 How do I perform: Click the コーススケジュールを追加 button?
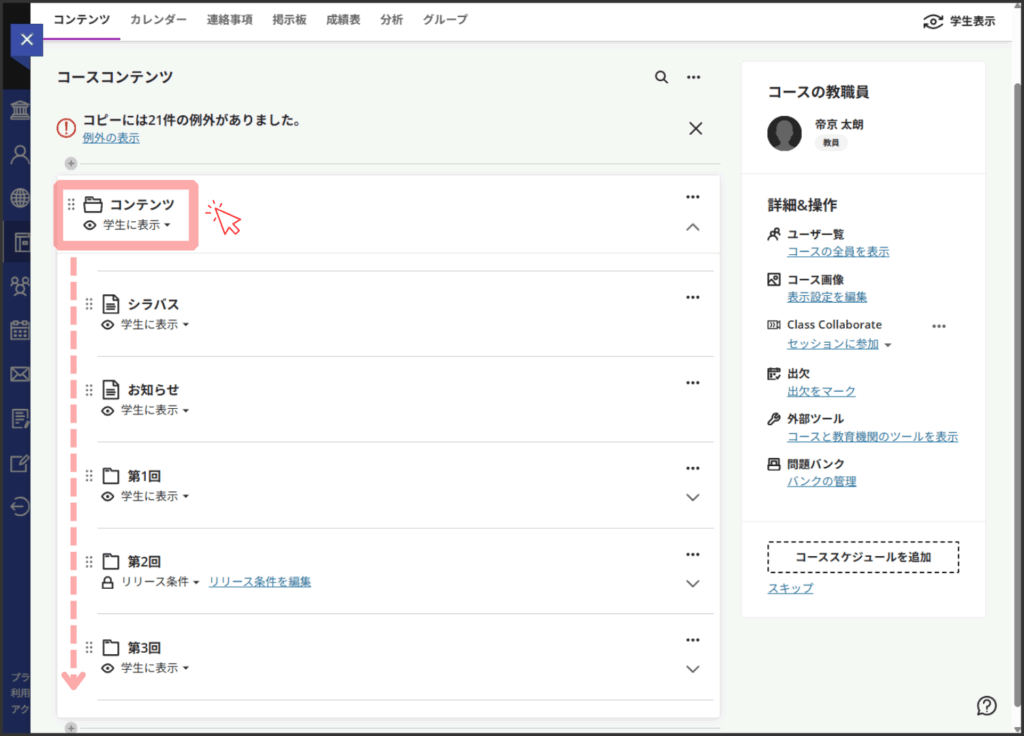[863, 557]
